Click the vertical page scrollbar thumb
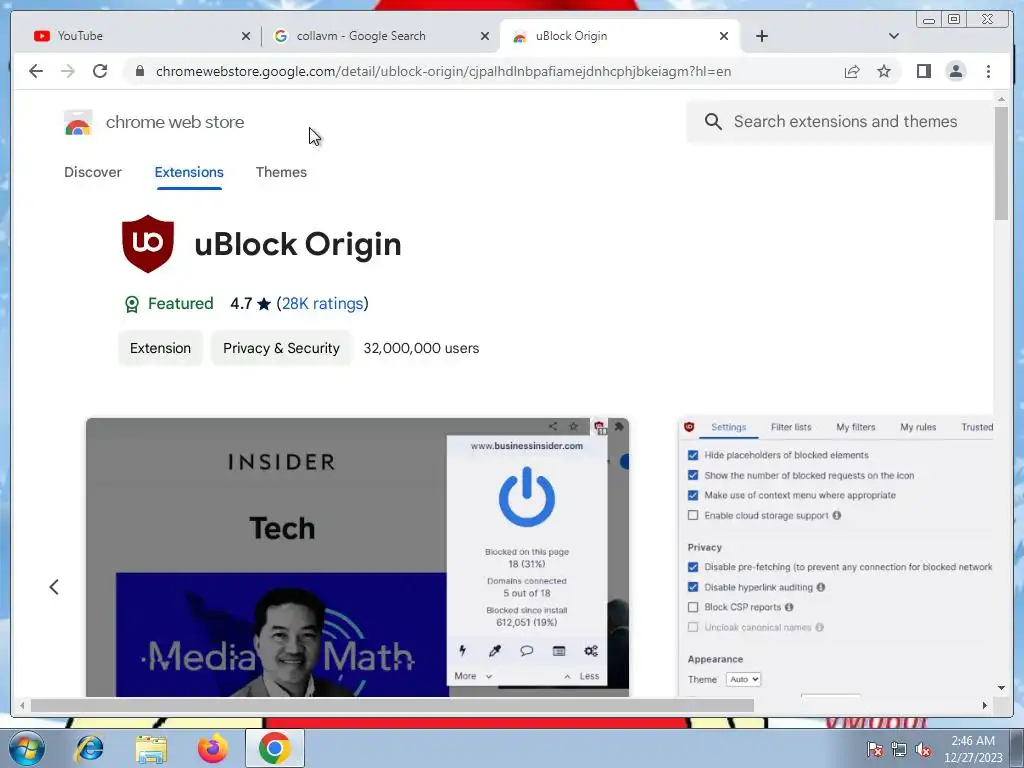 1001,164
